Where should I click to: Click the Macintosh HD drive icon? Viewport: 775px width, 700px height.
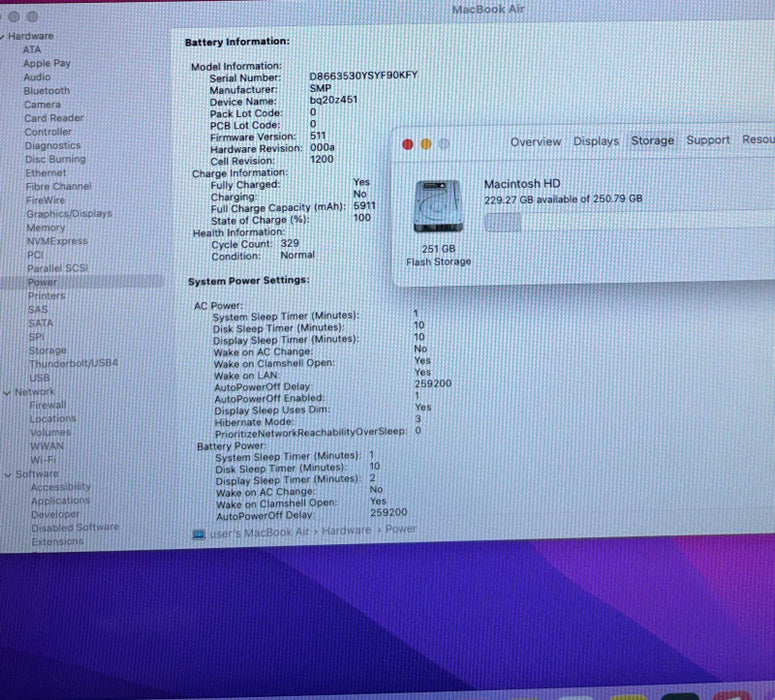tap(438, 206)
